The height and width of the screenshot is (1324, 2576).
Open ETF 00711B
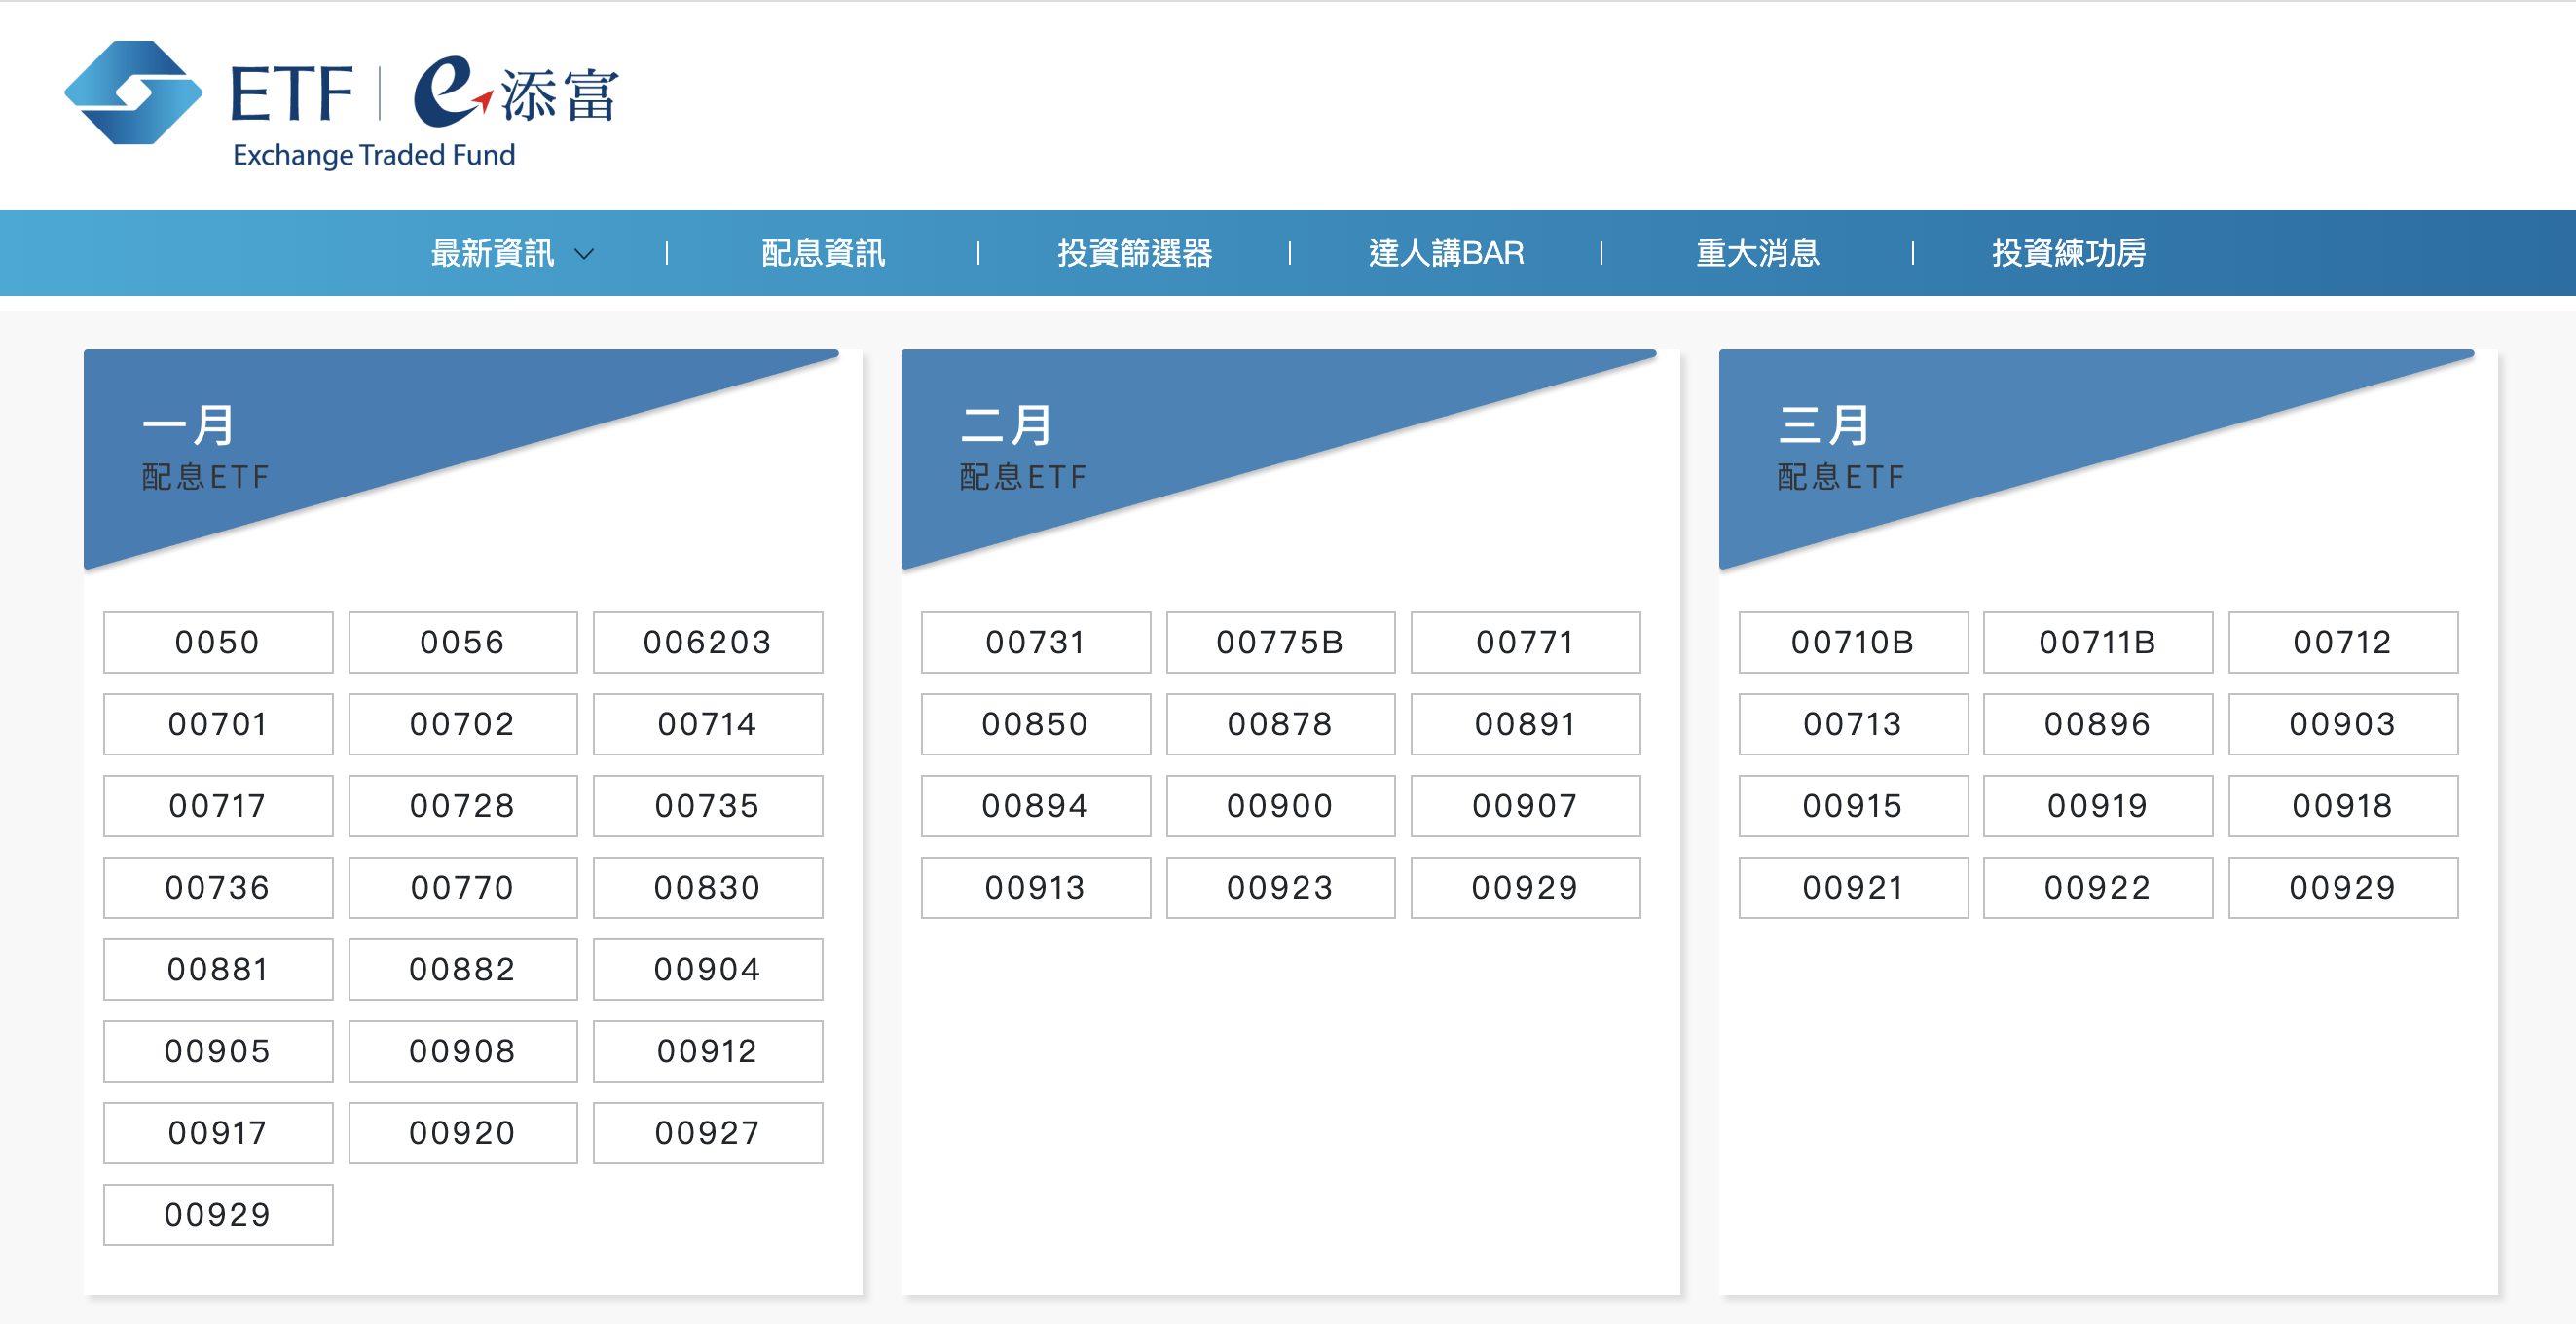[2099, 642]
